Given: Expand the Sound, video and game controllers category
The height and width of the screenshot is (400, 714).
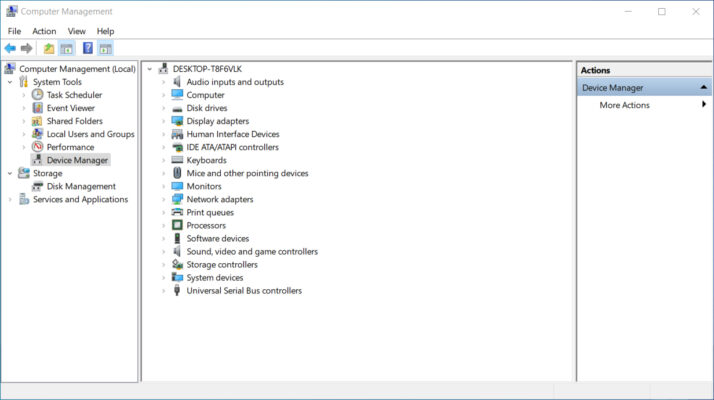Looking at the screenshot, I should [x=163, y=251].
